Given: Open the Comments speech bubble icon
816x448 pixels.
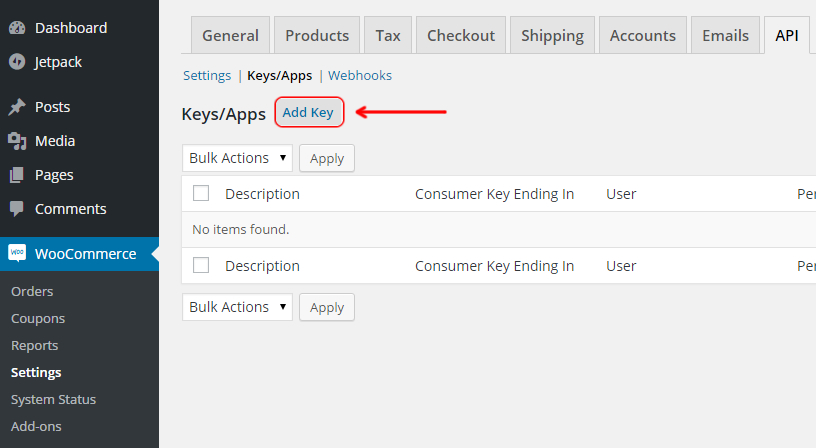Looking at the screenshot, I should (17, 209).
